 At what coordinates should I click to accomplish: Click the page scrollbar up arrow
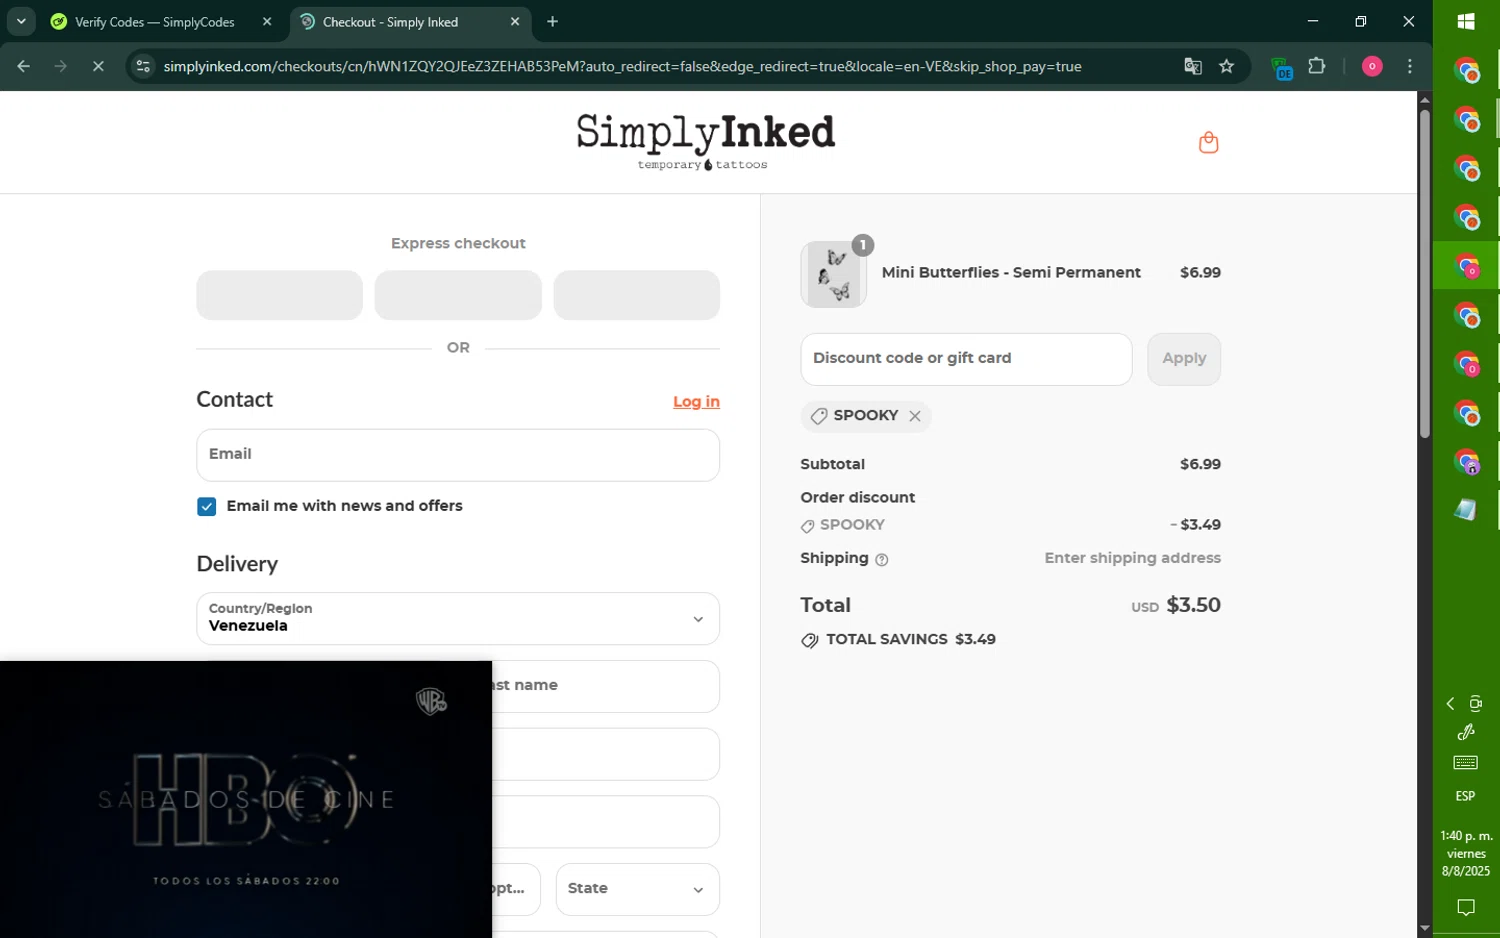click(1425, 99)
